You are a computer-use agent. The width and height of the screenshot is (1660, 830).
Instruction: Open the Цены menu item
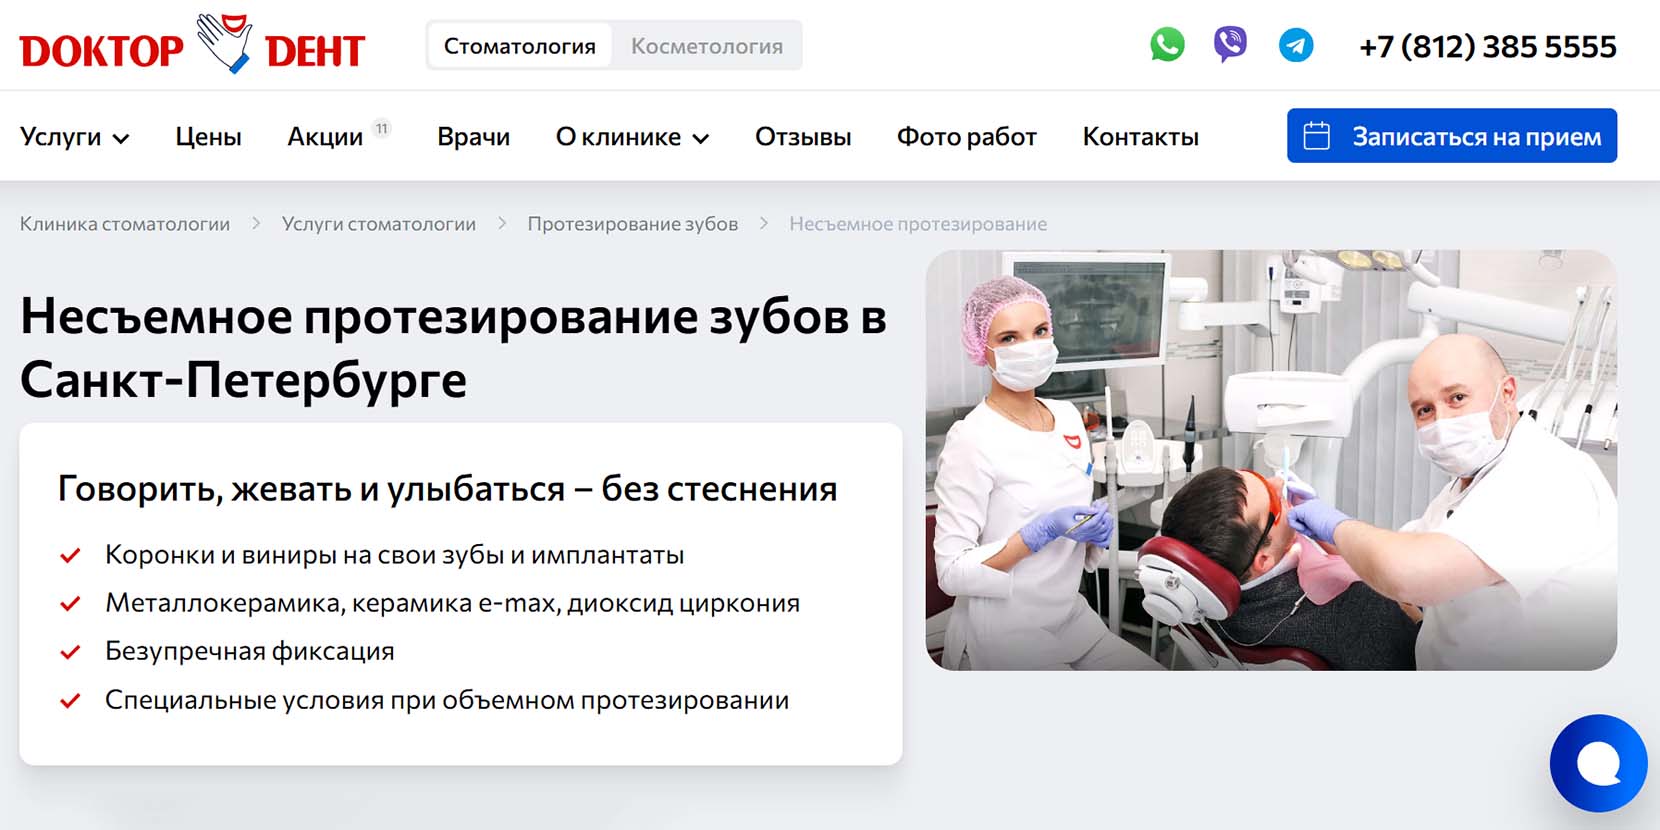pyautogui.click(x=208, y=137)
